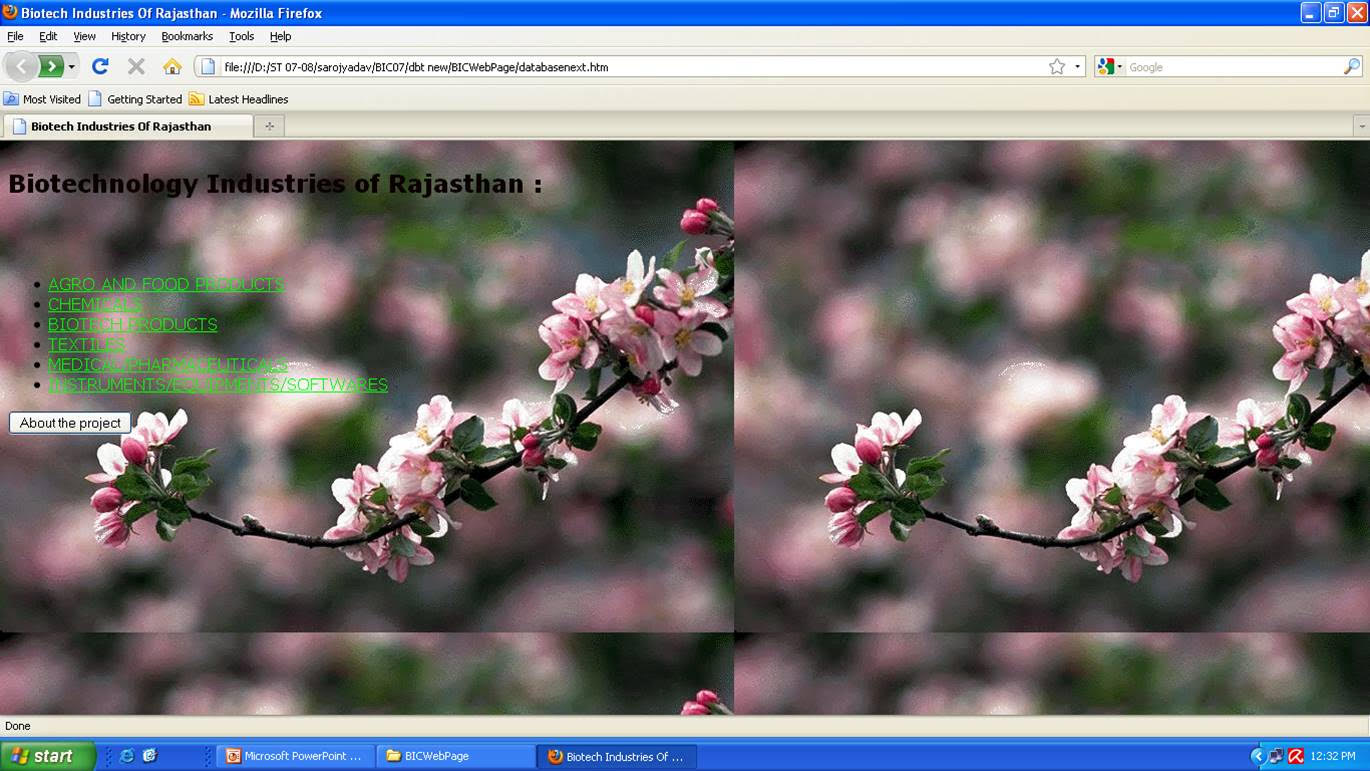
Task: Open the Windows Start menu
Action: click(x=47, y=756)
